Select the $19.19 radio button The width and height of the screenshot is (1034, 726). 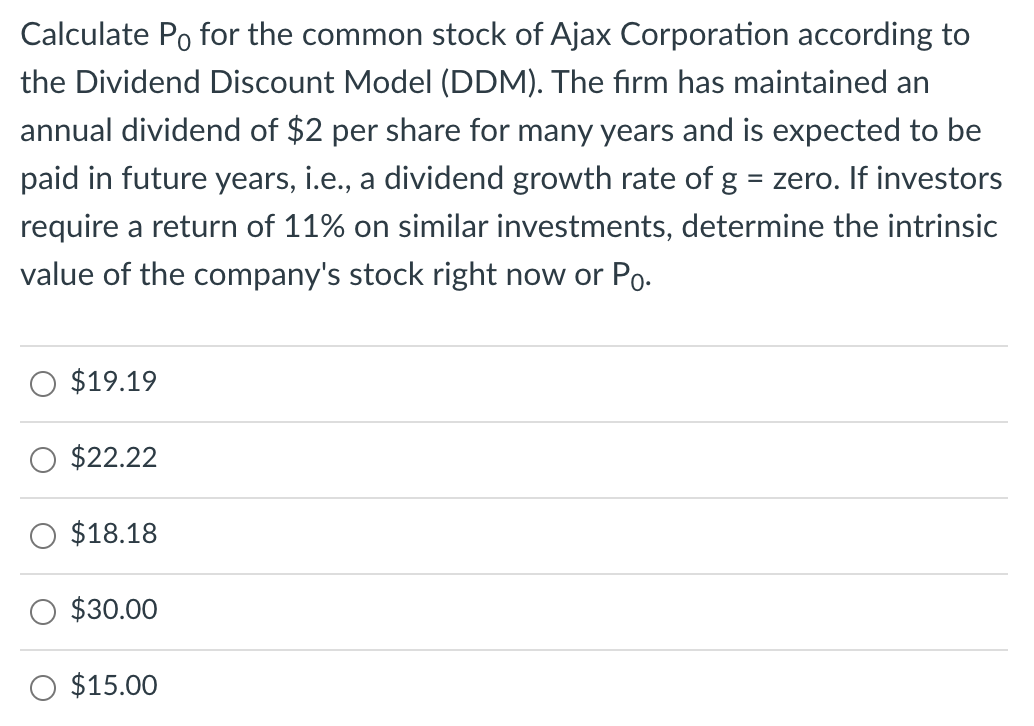pyautogui.click(x=43, y=384)
